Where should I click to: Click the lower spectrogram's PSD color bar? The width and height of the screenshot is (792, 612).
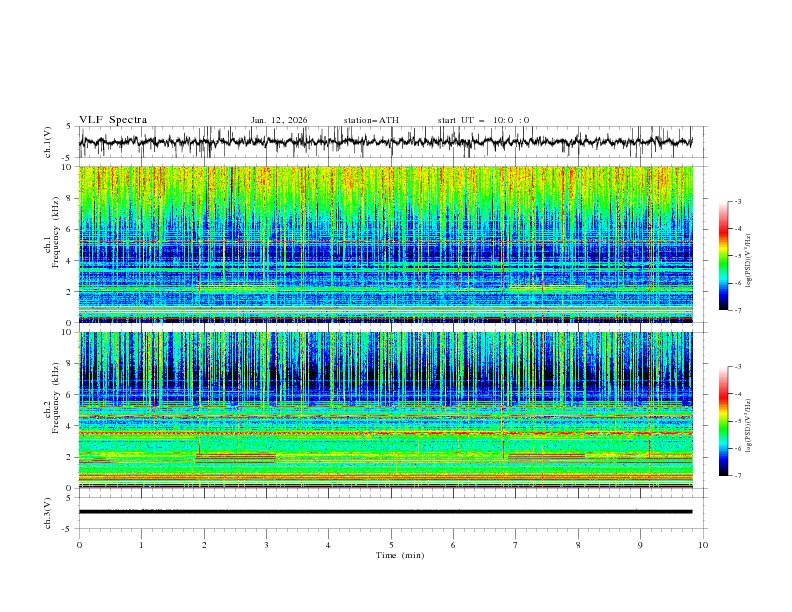click(x=724, y=421)
